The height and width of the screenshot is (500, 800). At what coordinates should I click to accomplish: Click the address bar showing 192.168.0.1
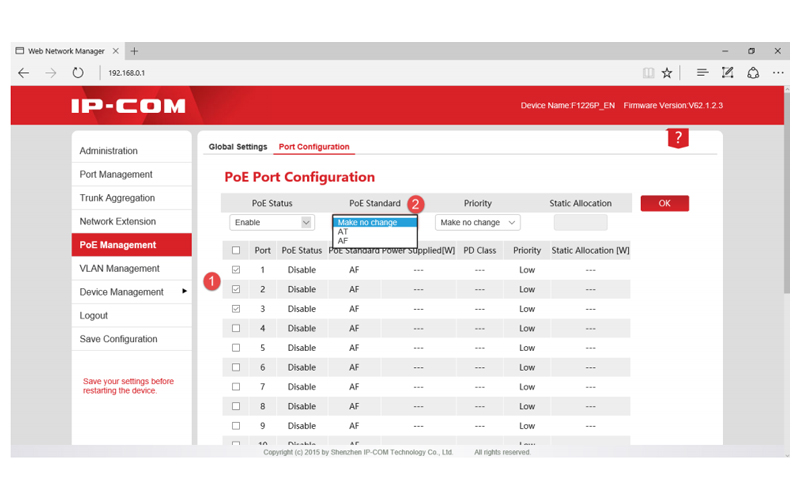coord(127,73)
